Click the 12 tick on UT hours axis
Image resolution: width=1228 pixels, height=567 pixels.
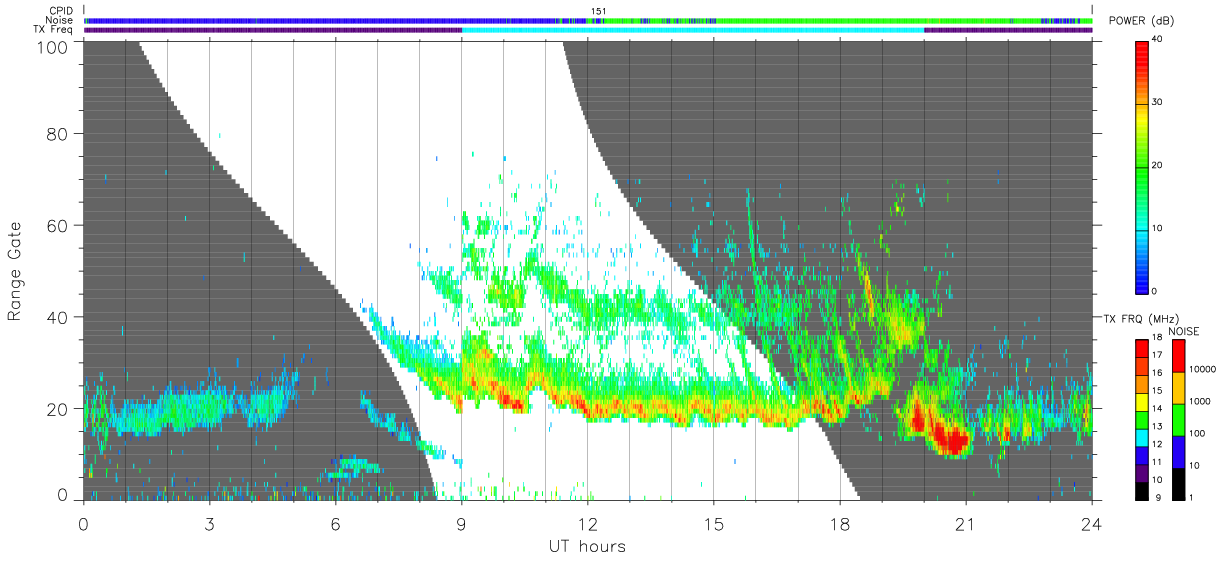587,523
